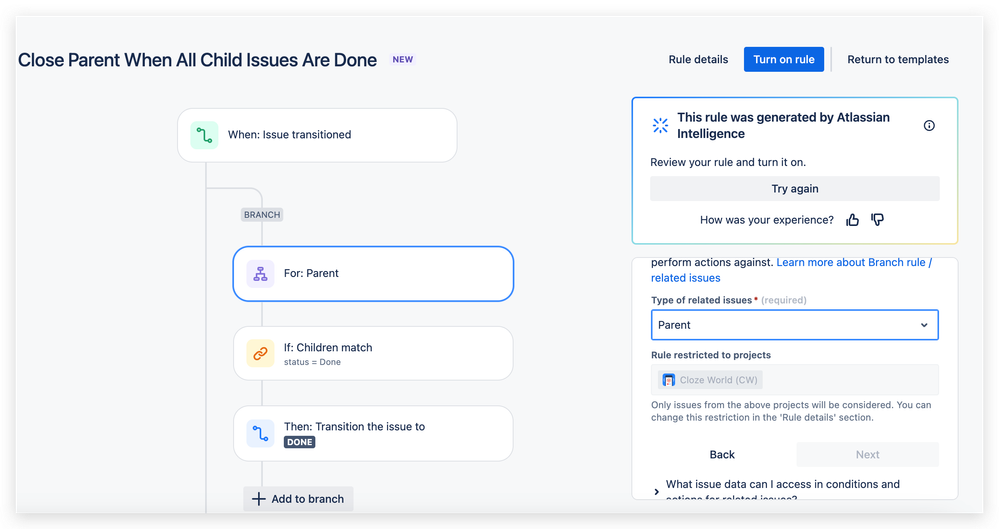Click Try again button
This screenshot has height=529, width=999.
794,189
